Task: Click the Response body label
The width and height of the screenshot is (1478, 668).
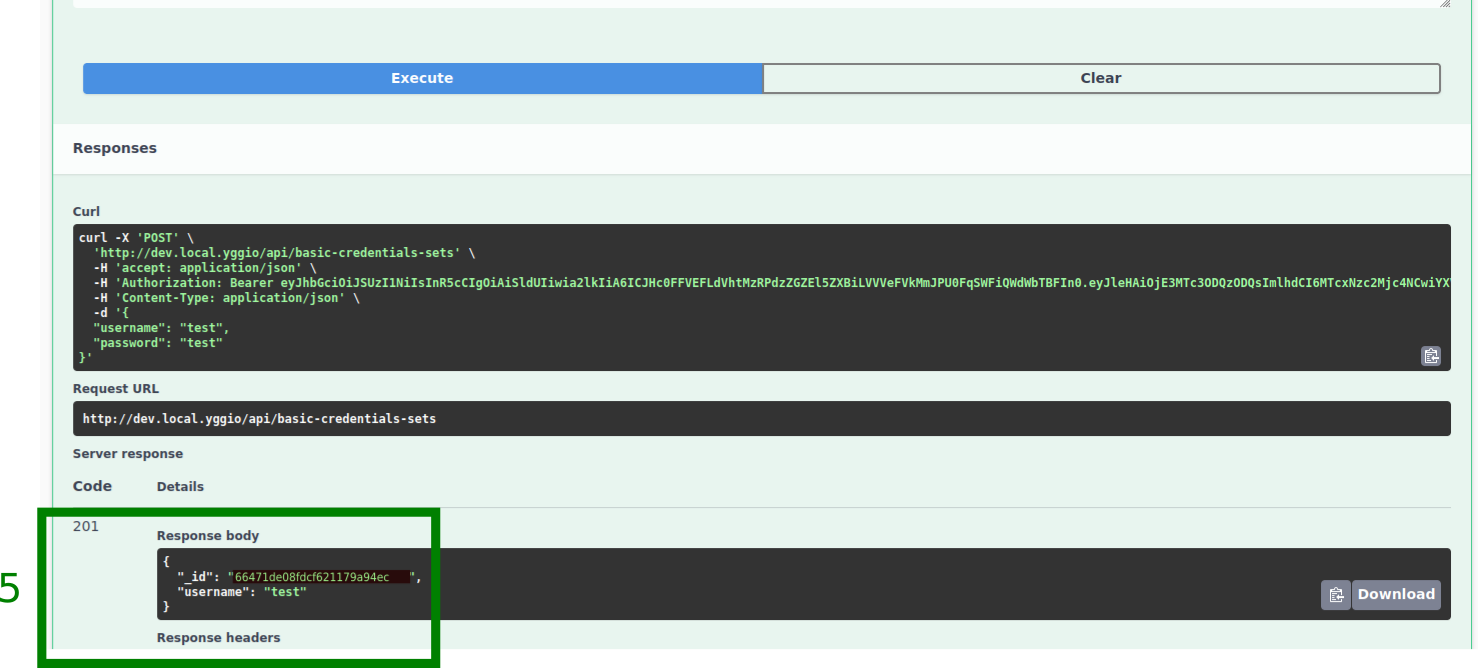Action: coord(208,536)
